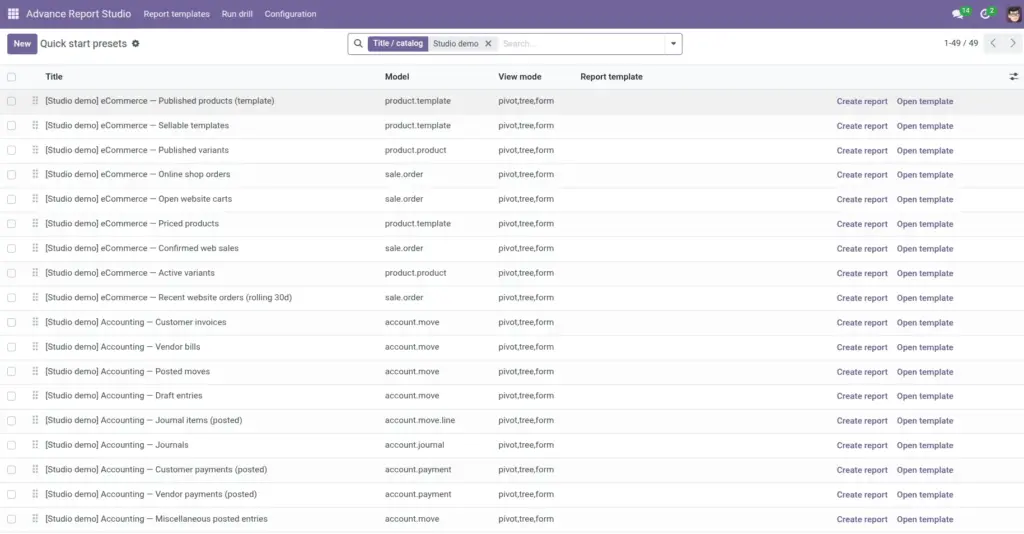
Task: Check the Published products (template) row checkbox
Action: tap(12, 101)
